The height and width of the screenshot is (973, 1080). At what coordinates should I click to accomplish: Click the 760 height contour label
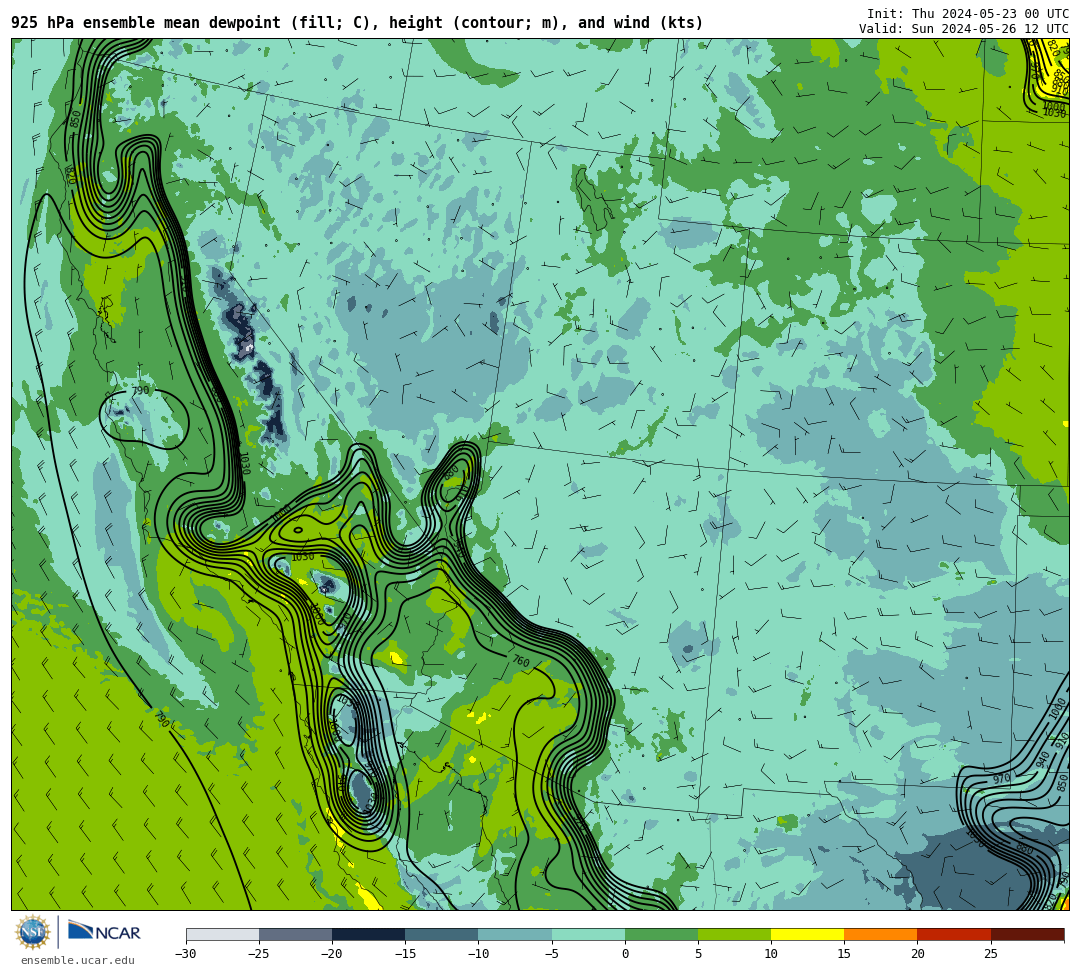point(521,661)
